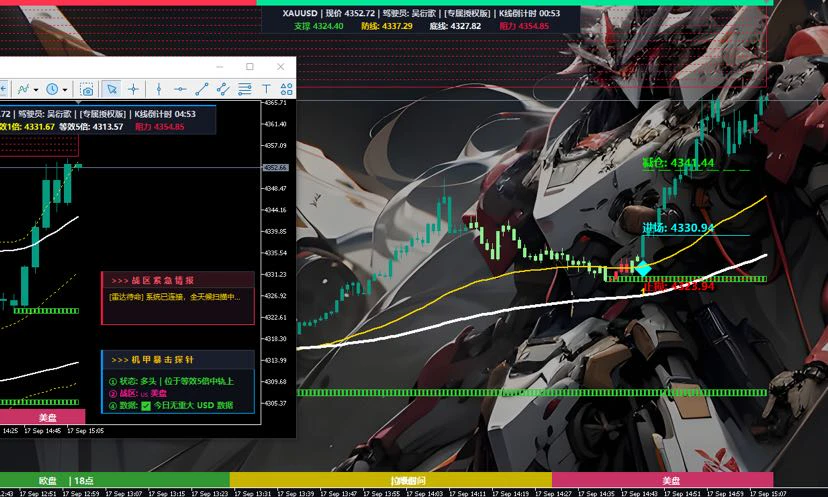Click current price tag 4352.66 on axis
Viewport: 828px width, 497px height.
click(275, 167)
